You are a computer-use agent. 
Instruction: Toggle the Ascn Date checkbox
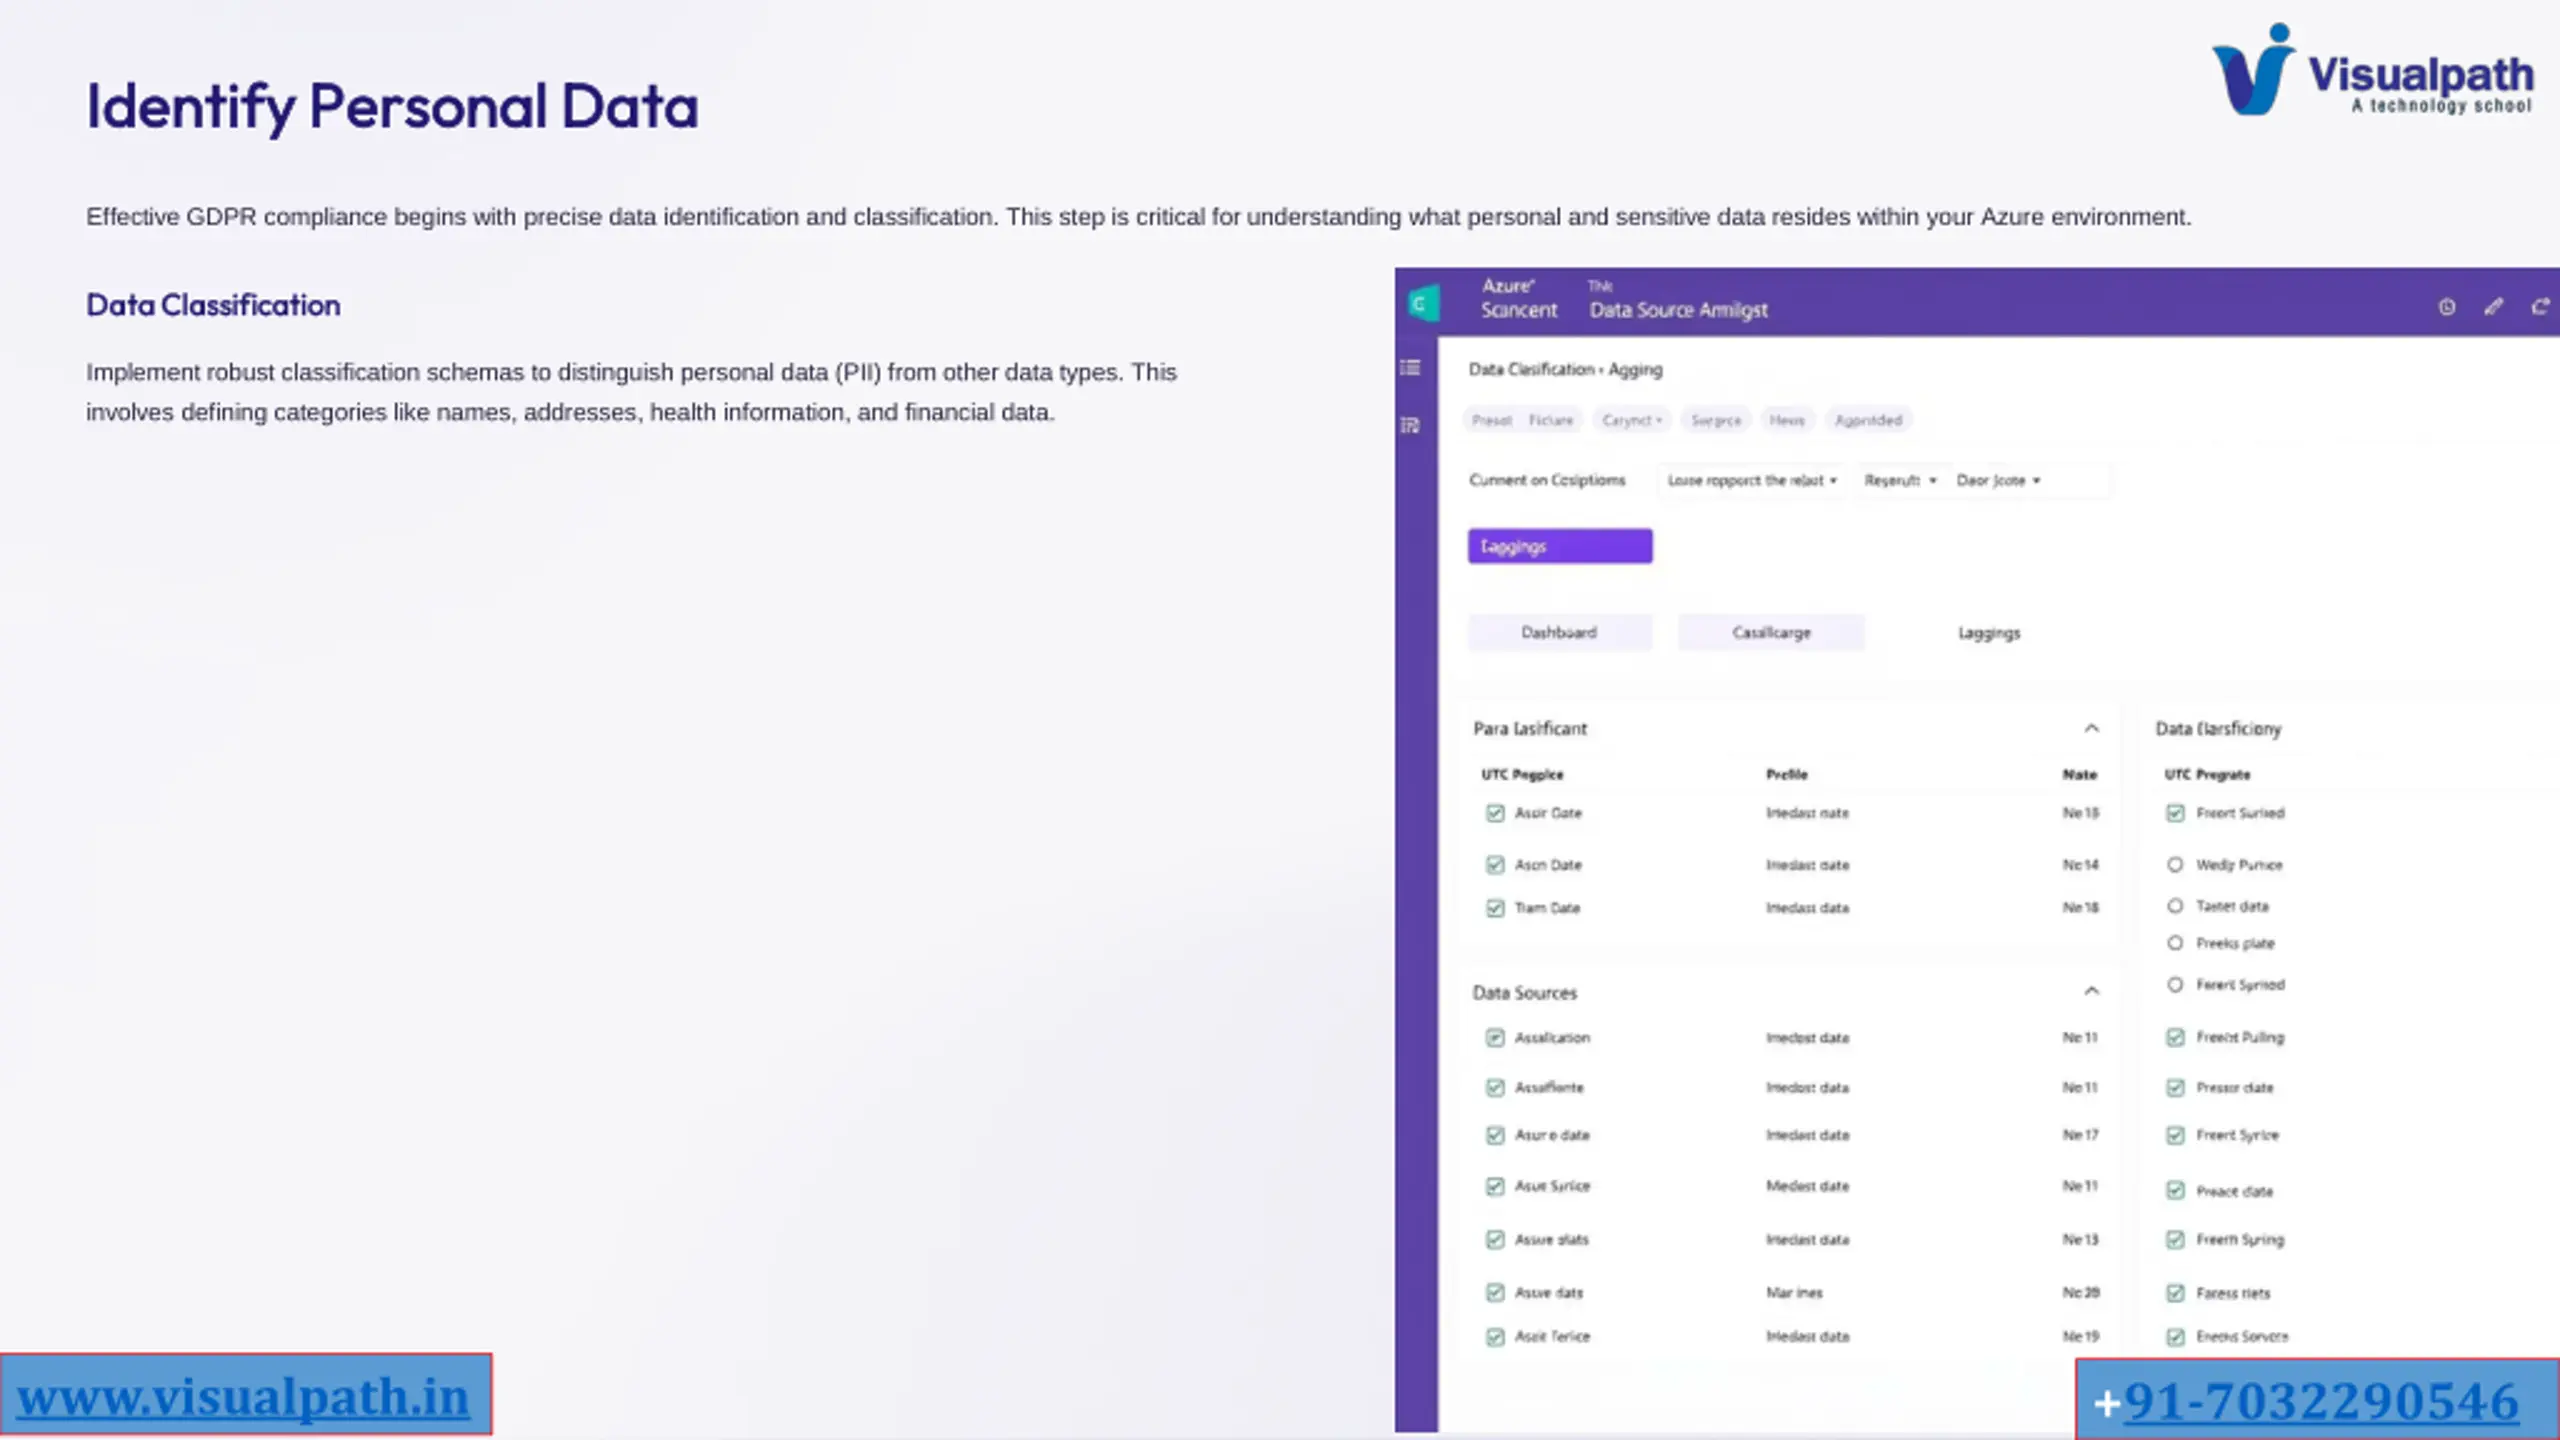(x=1495, y=865)
